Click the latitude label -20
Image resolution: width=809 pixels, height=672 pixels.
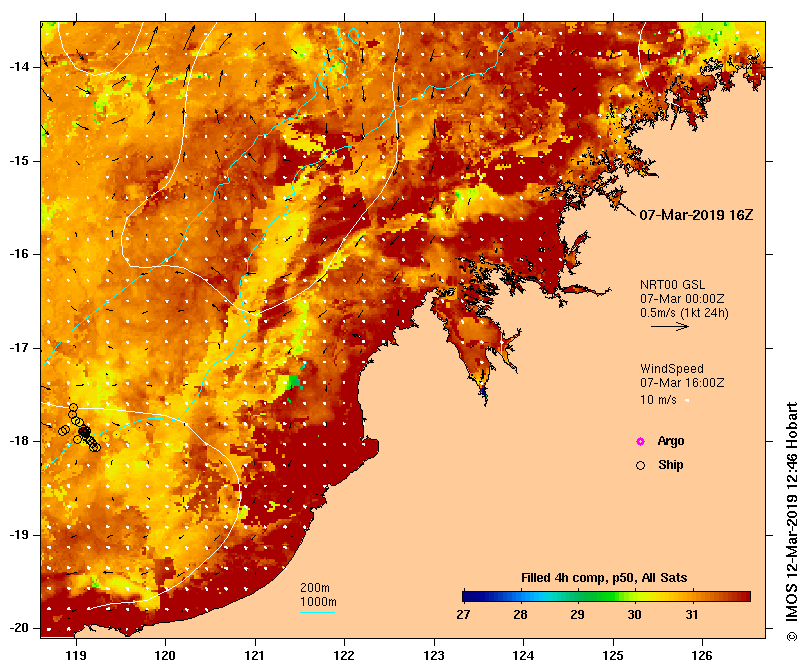(20, 628)
